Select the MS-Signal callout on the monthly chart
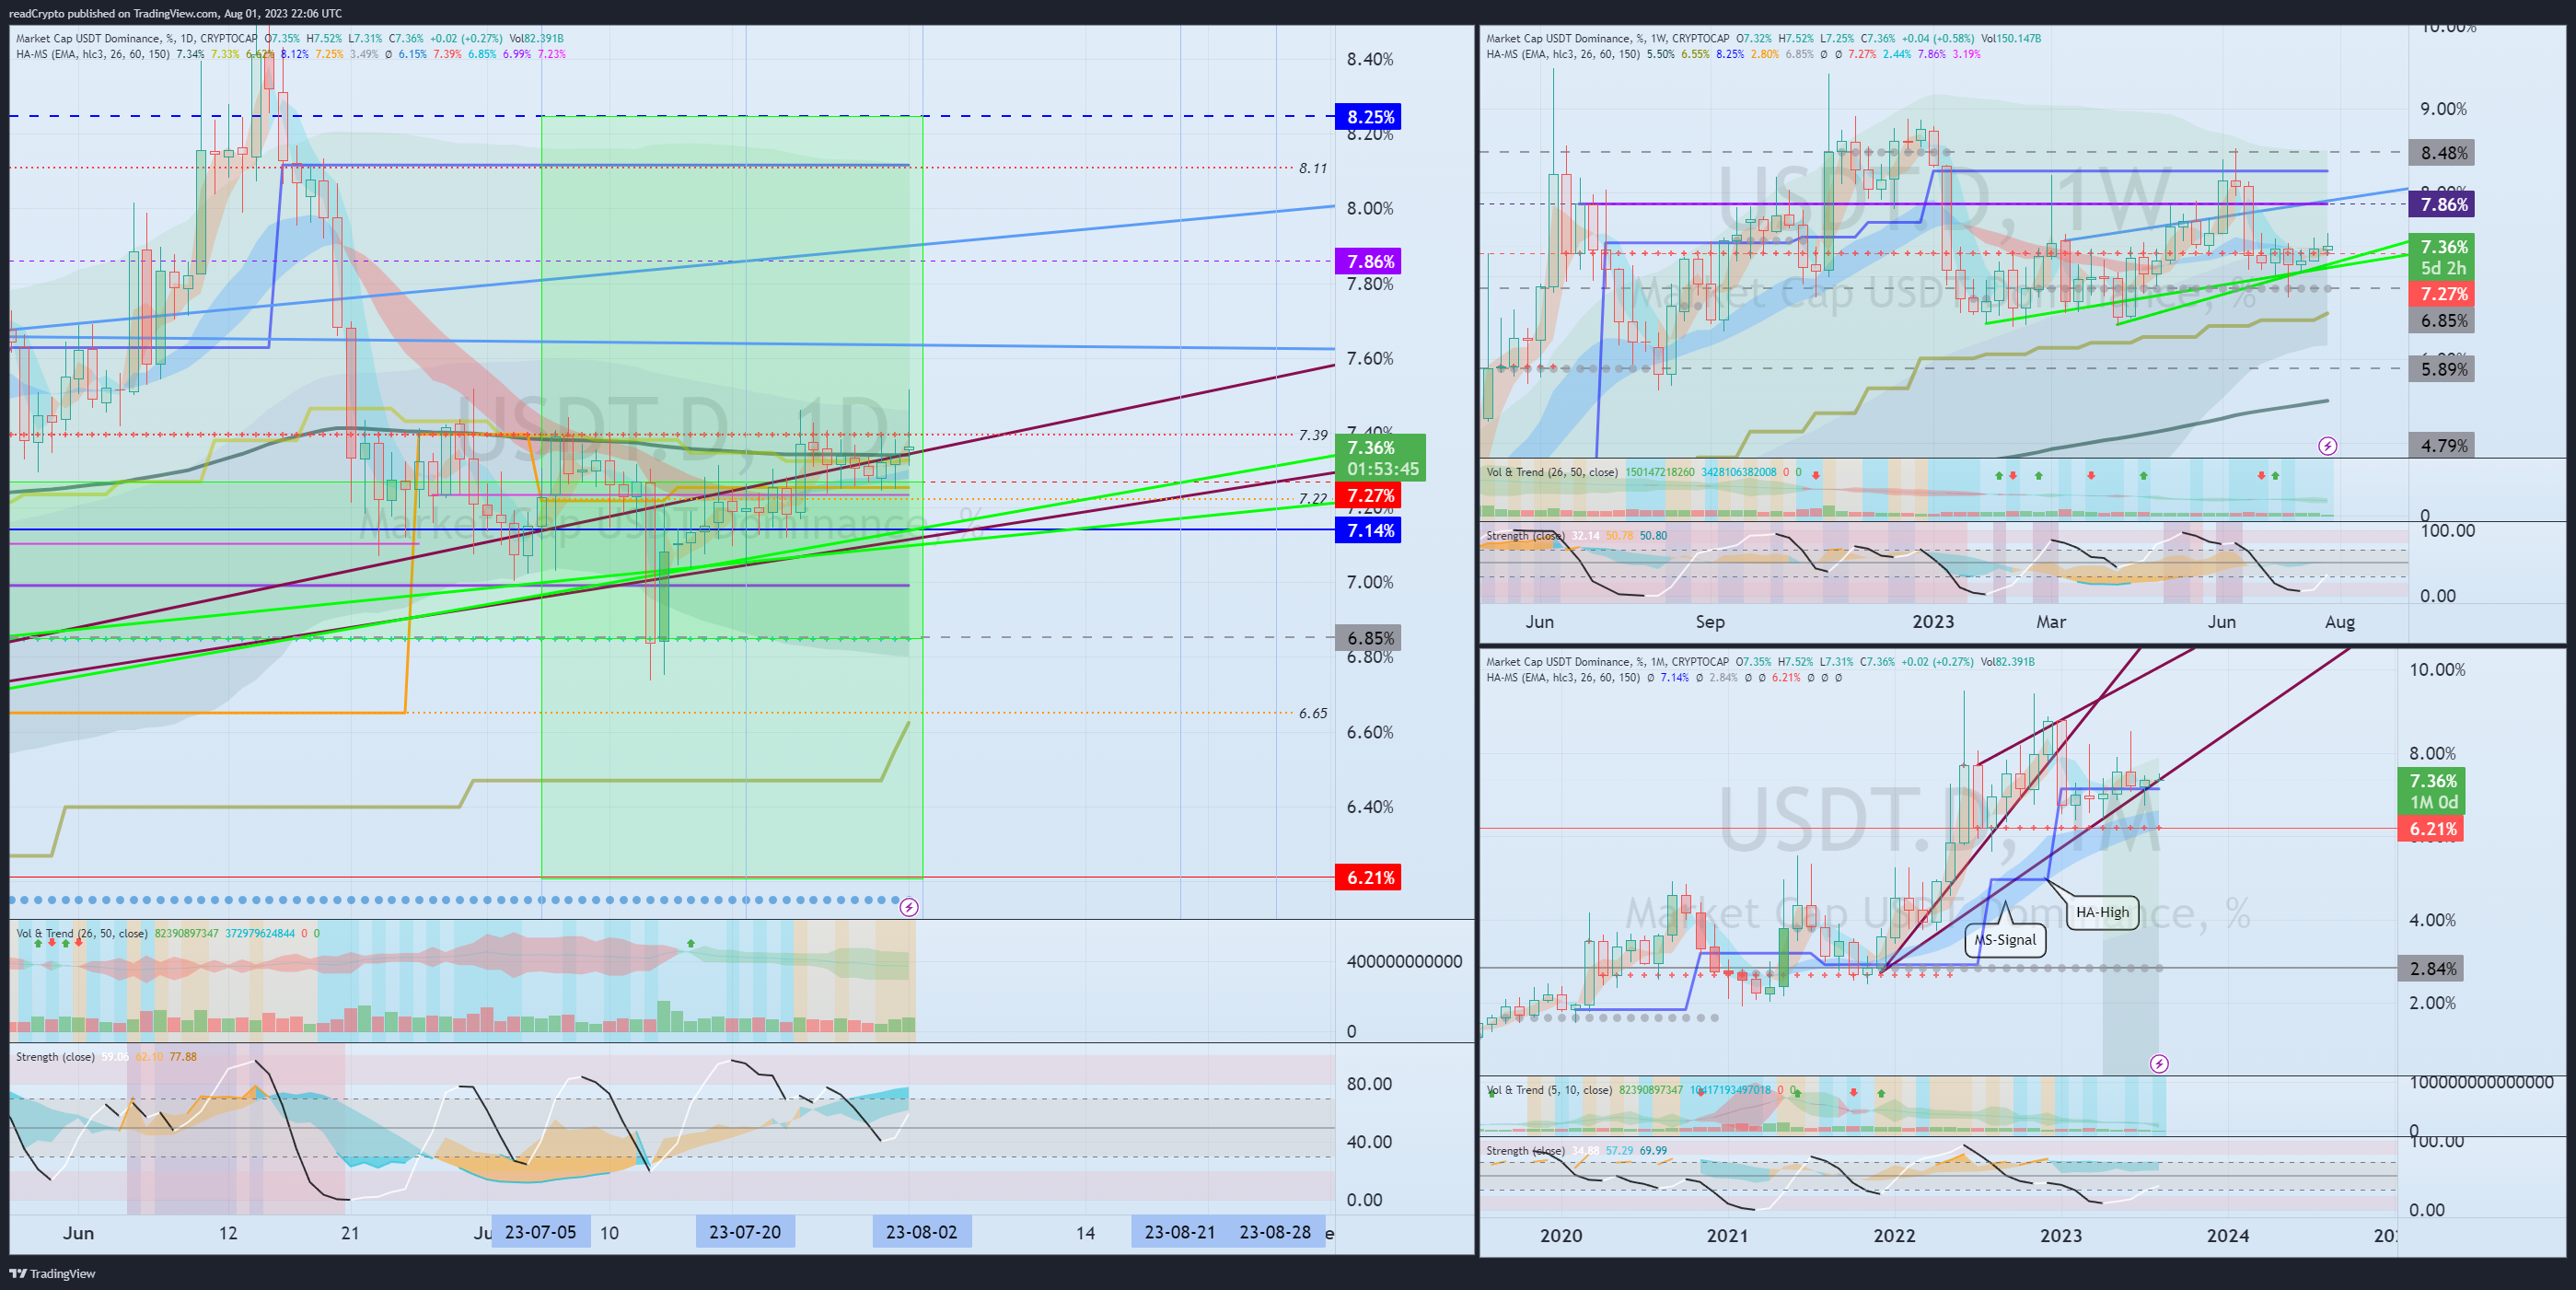 pyautogui.click(x=2005, y=940)
